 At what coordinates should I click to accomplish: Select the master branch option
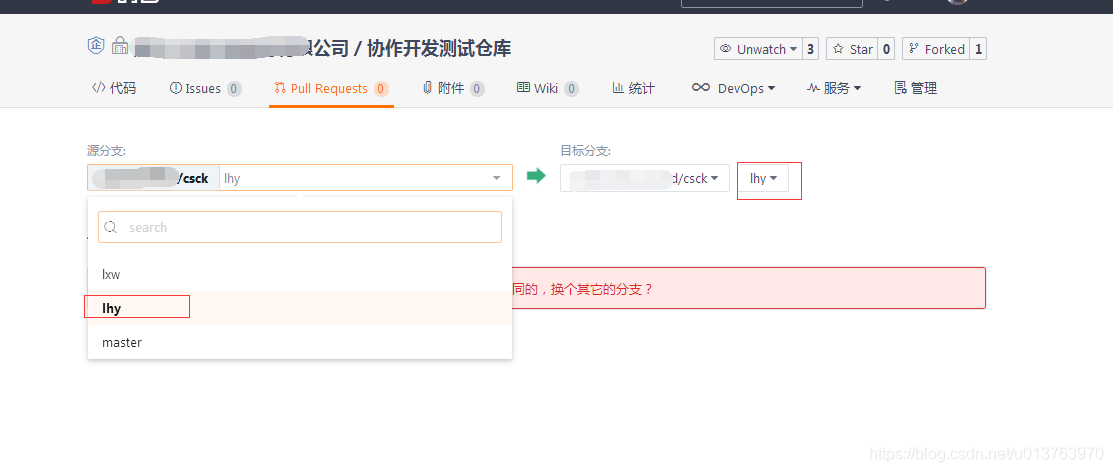click(122, 342)
